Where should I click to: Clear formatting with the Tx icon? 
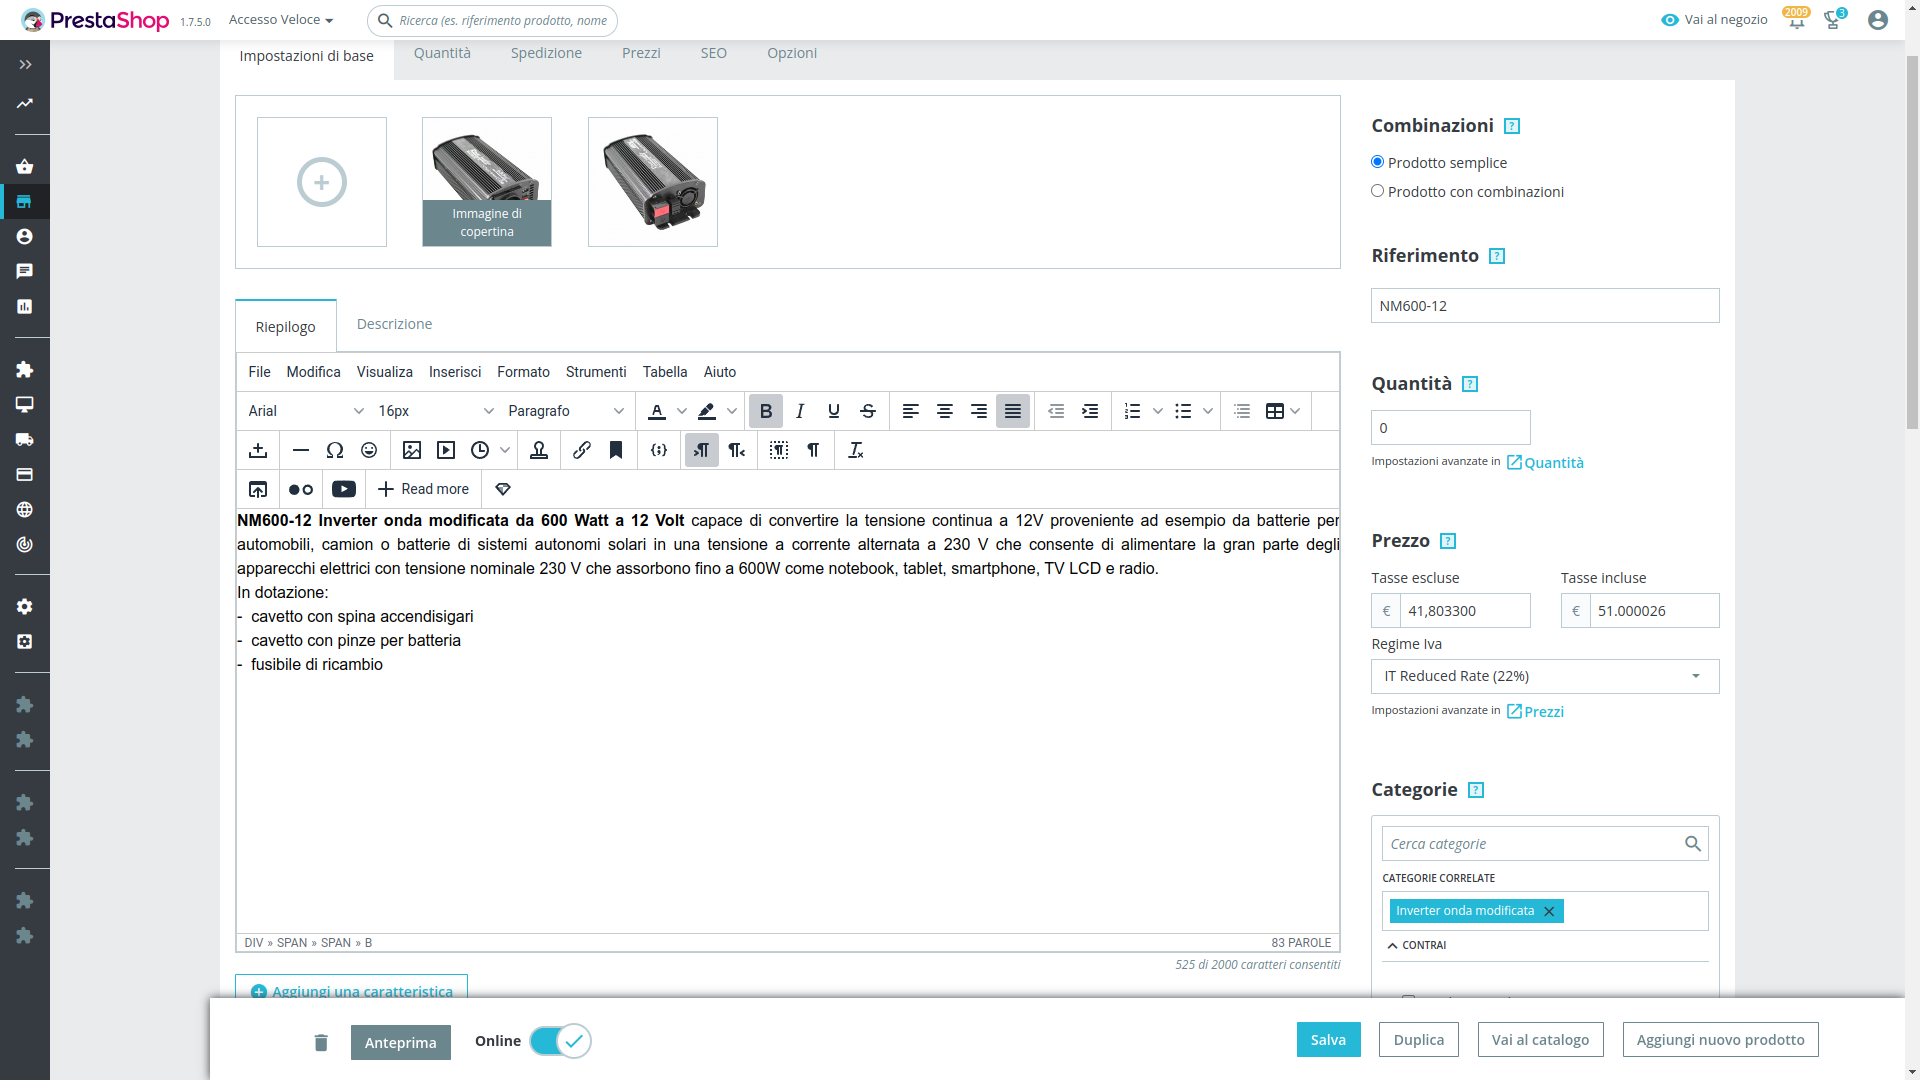pyautogui.click(x=855, y=450)
